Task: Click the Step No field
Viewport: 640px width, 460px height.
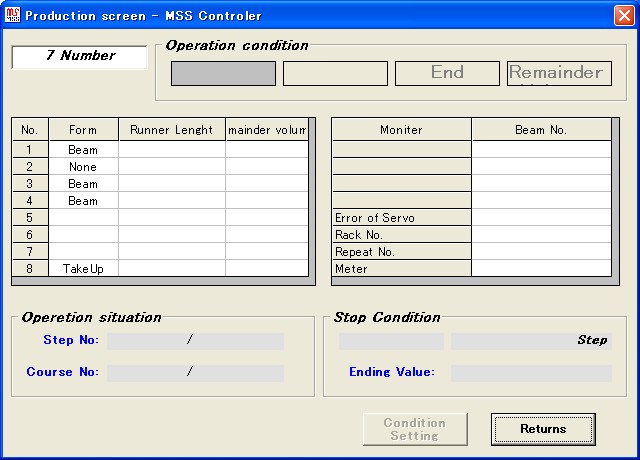Action: click(195, 341)
